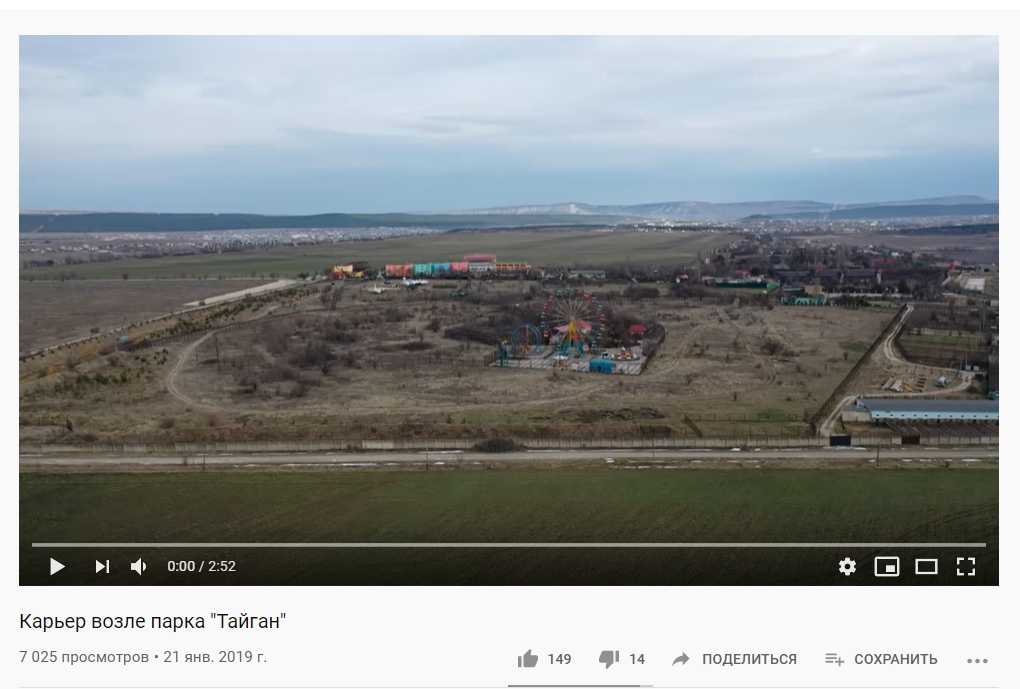1020x689 pixels.
Task: Skip to the next video
Action: (x=102, y=567)
